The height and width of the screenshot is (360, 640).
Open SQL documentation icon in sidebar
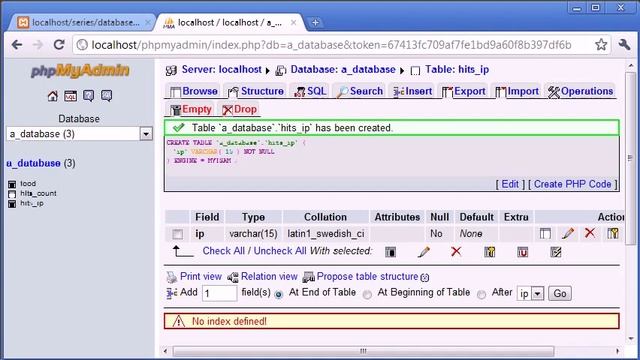click(107, 96)
